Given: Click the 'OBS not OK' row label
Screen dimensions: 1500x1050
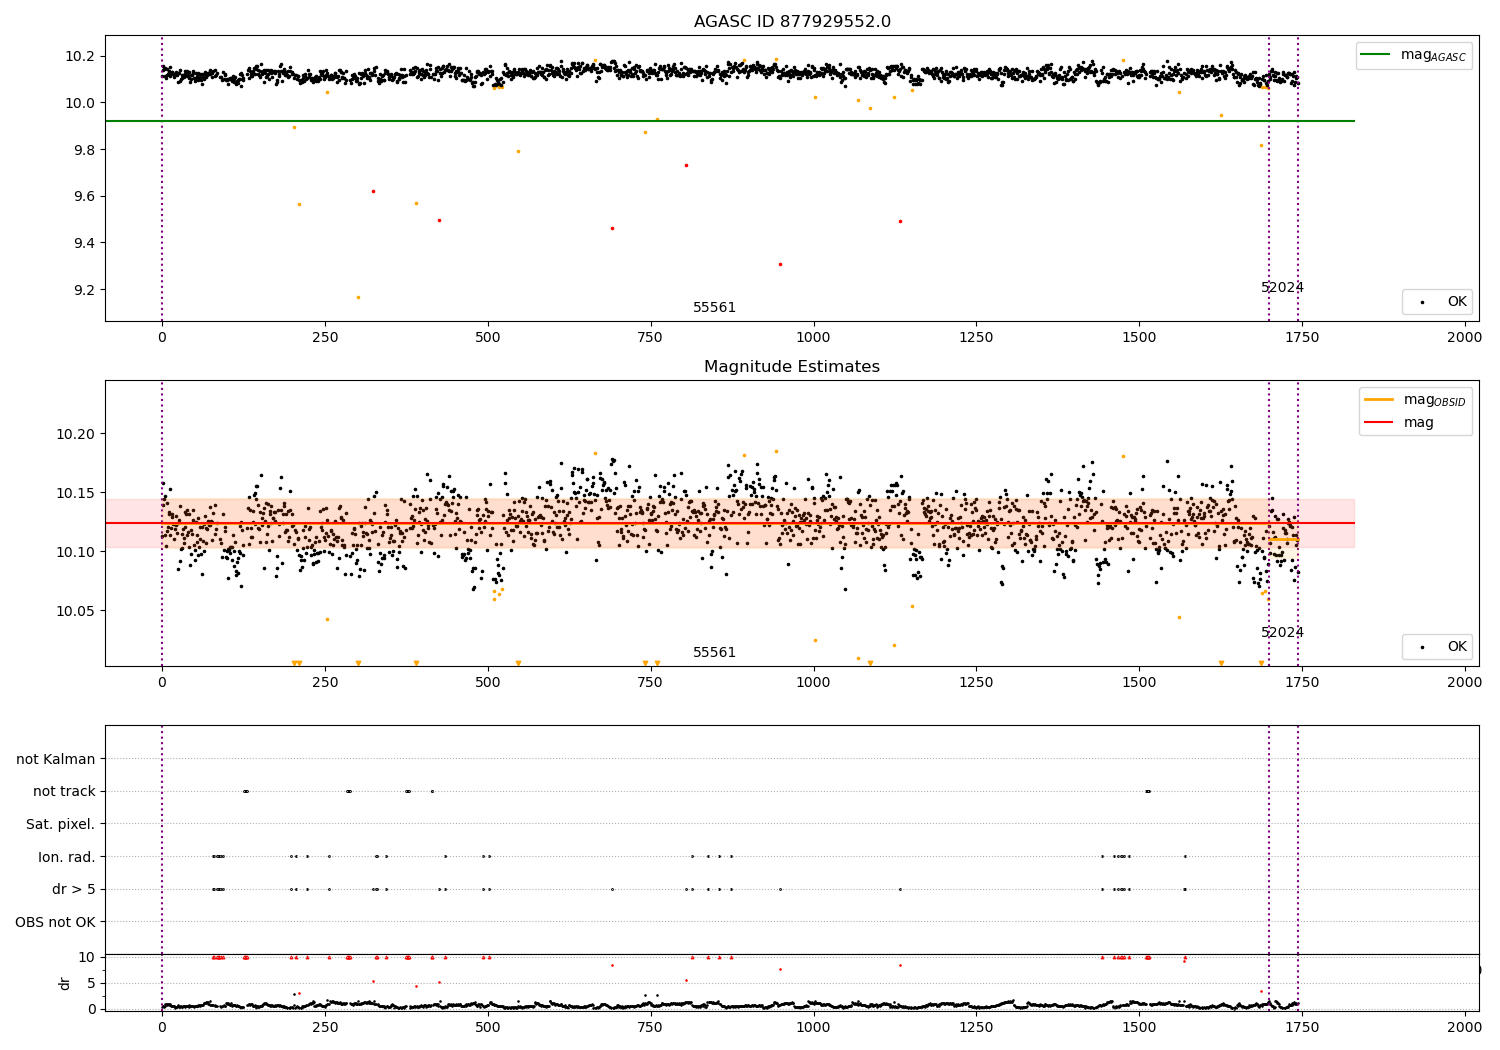Looking at the screenshot, I should 56,922.
